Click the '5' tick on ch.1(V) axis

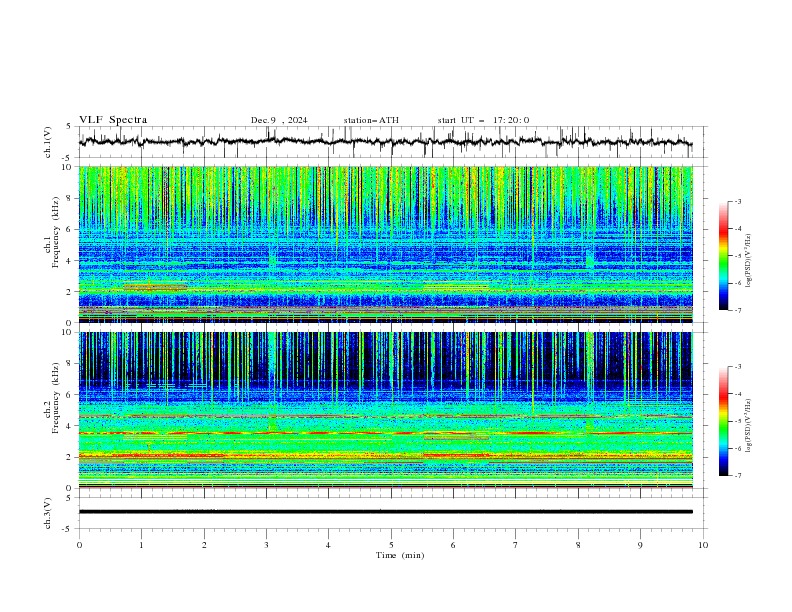pyautogui.click(x=69, y=127)
